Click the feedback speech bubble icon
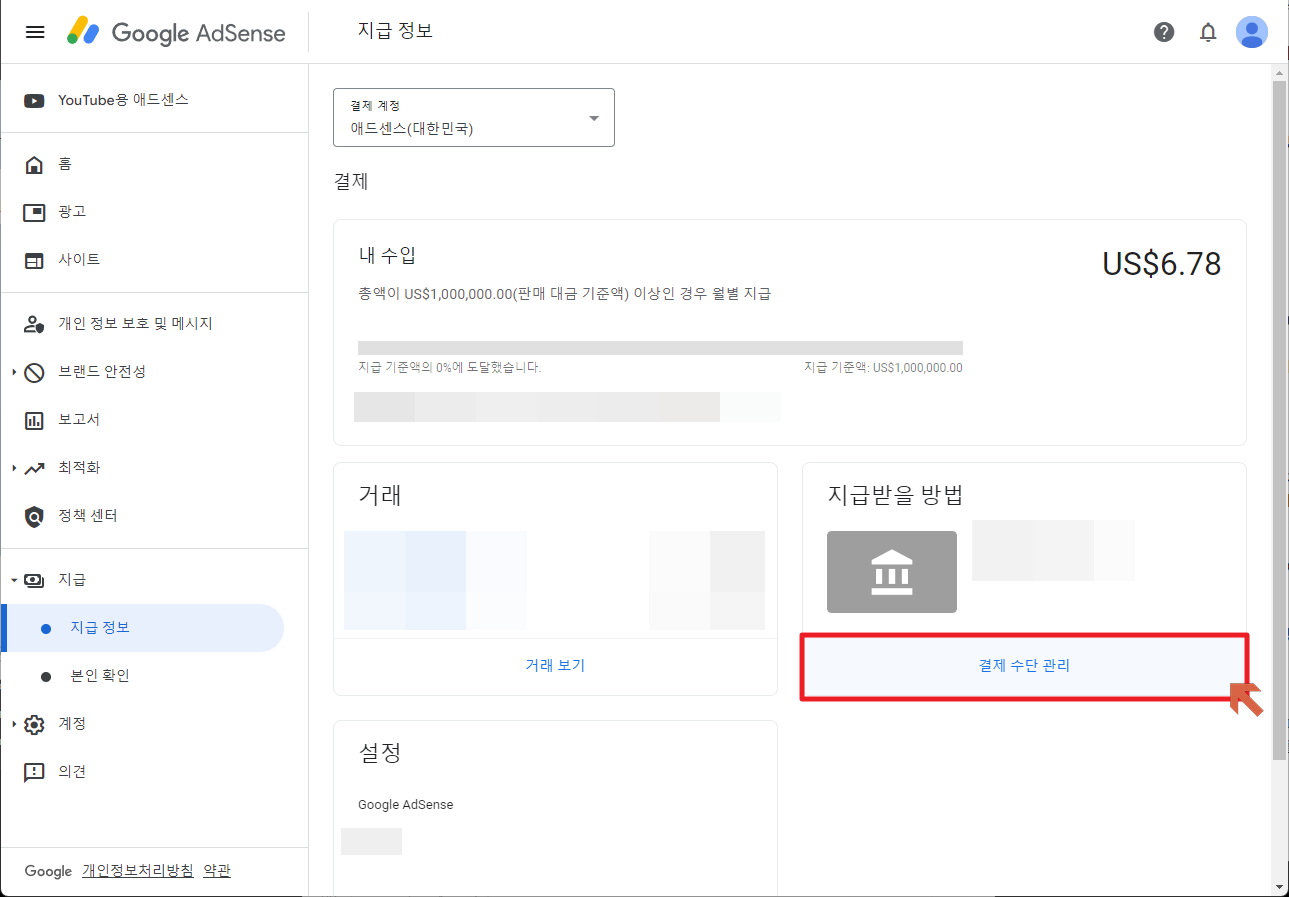Image resolution: width=1289 pixels, height=897 pixels. pyautogui.click(x=34, y=772)
